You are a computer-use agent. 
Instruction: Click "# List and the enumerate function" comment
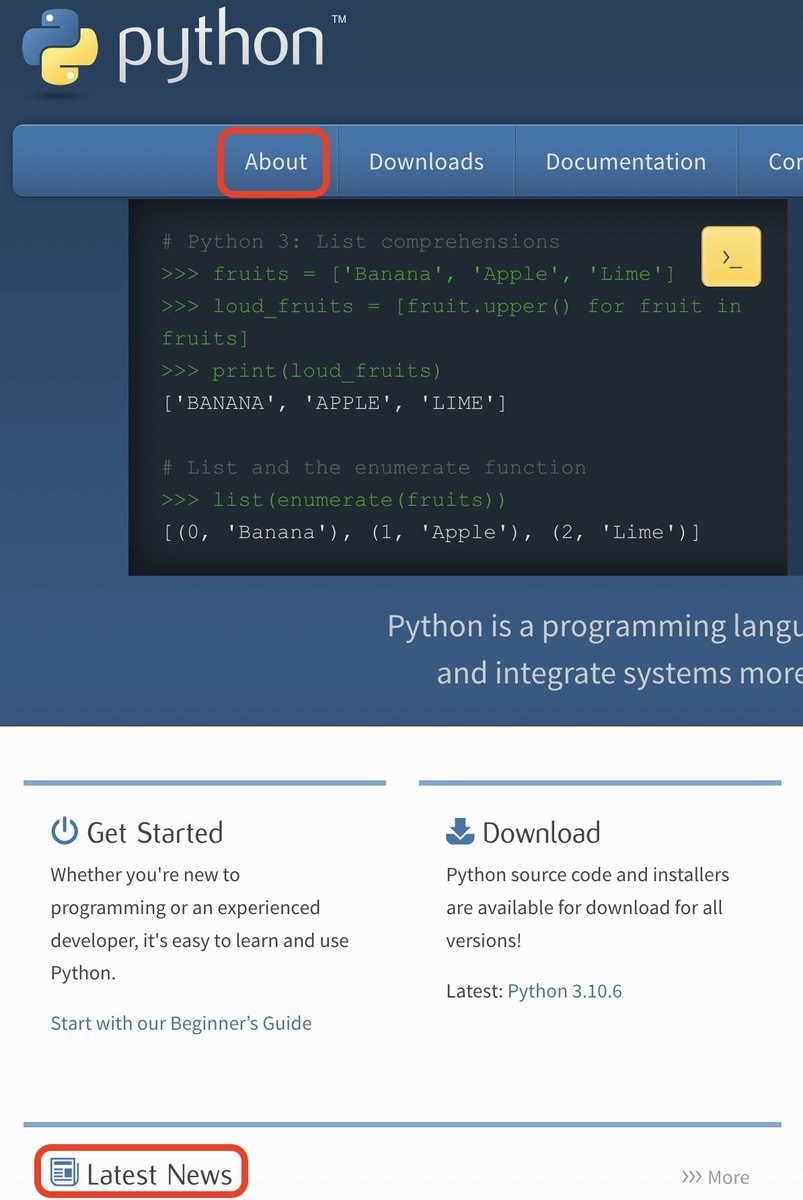tap(374, 467)
